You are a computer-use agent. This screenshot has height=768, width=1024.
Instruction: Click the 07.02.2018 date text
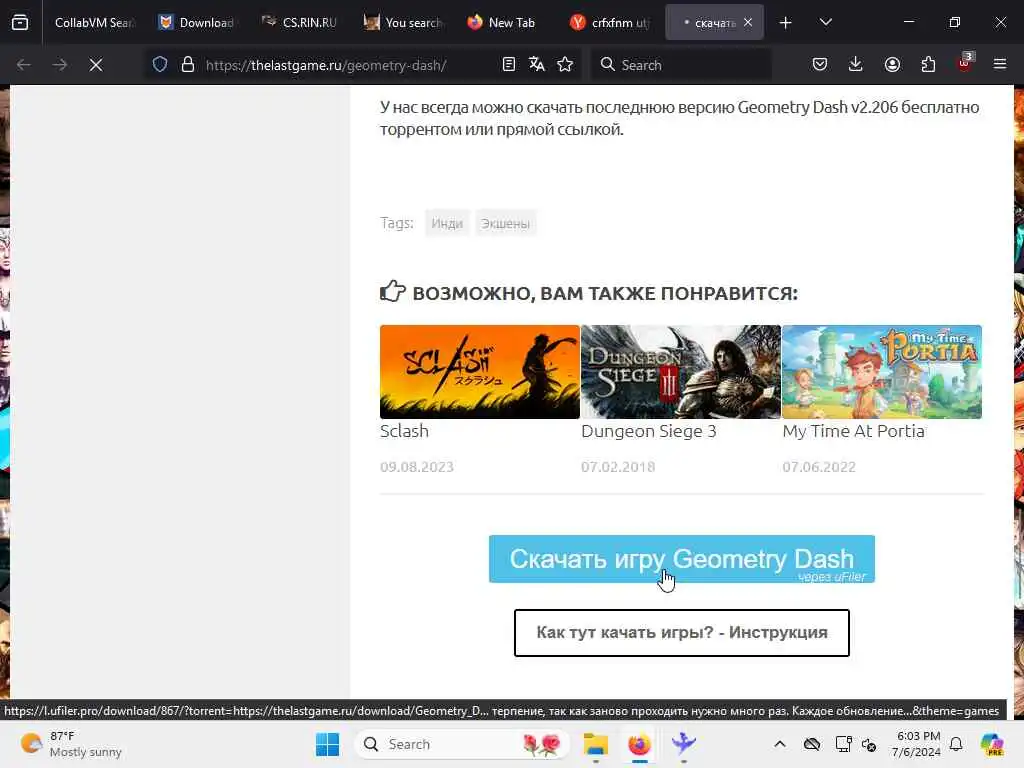coord(618,467)
